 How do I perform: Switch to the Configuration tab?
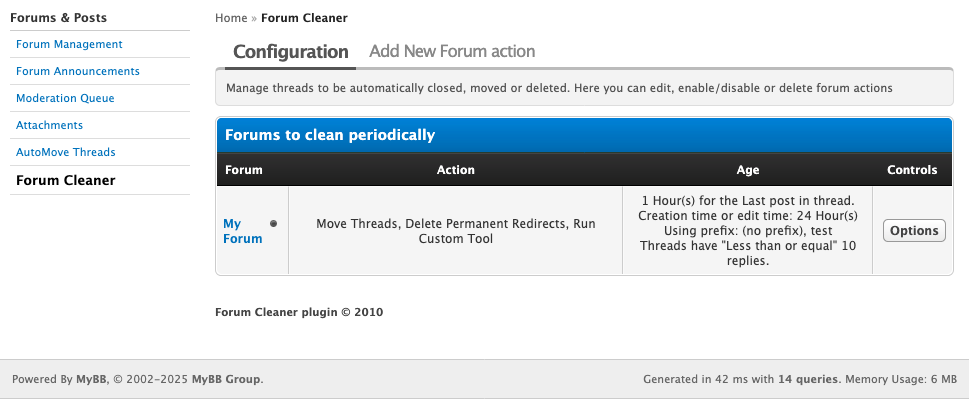pos(290,51)
